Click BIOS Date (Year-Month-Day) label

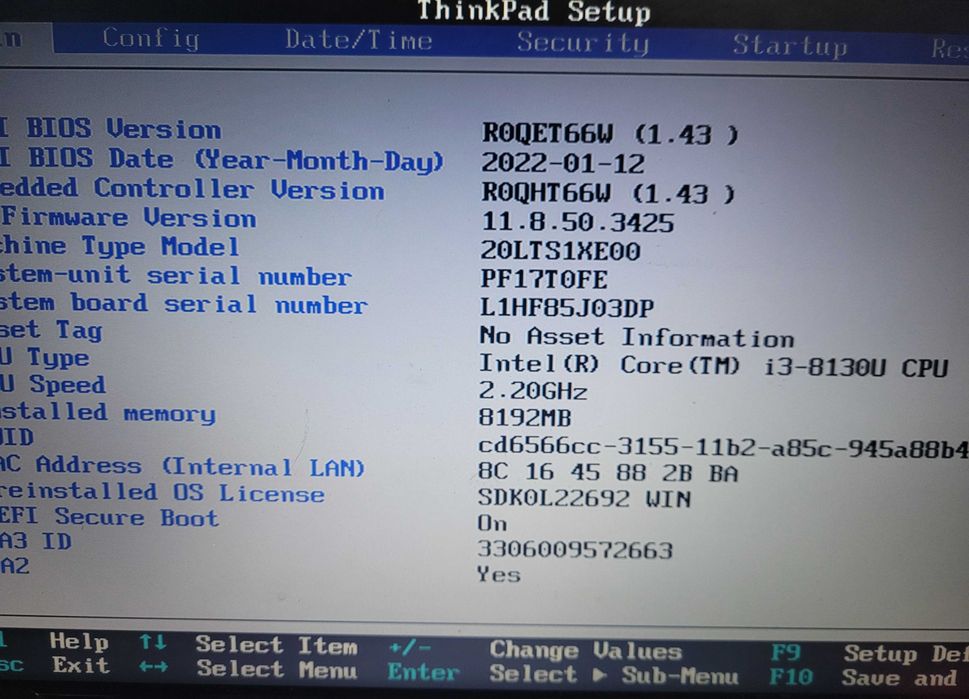(x=222, y=159)
